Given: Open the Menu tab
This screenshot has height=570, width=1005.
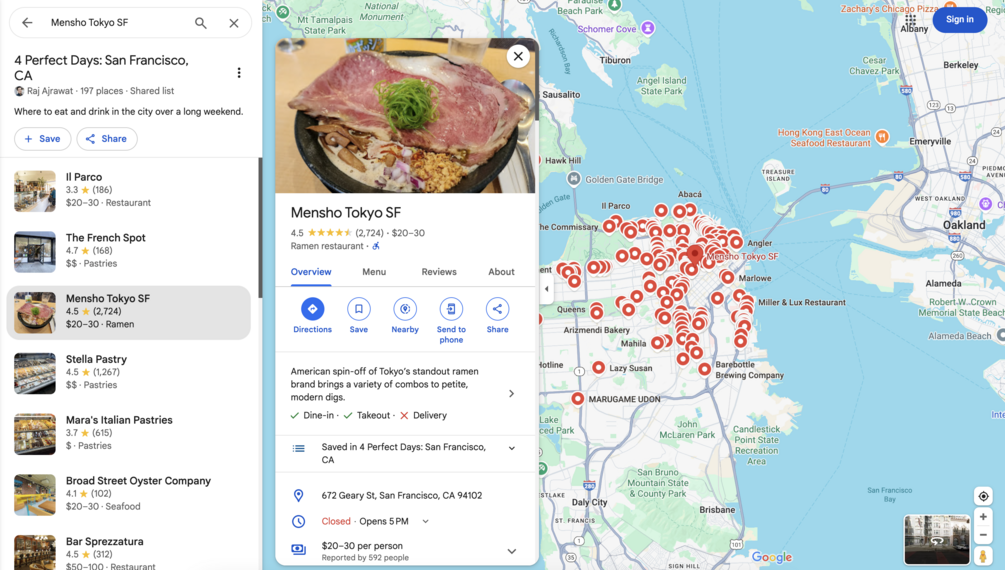Looking at the screenshot, I should pos(374,272).
